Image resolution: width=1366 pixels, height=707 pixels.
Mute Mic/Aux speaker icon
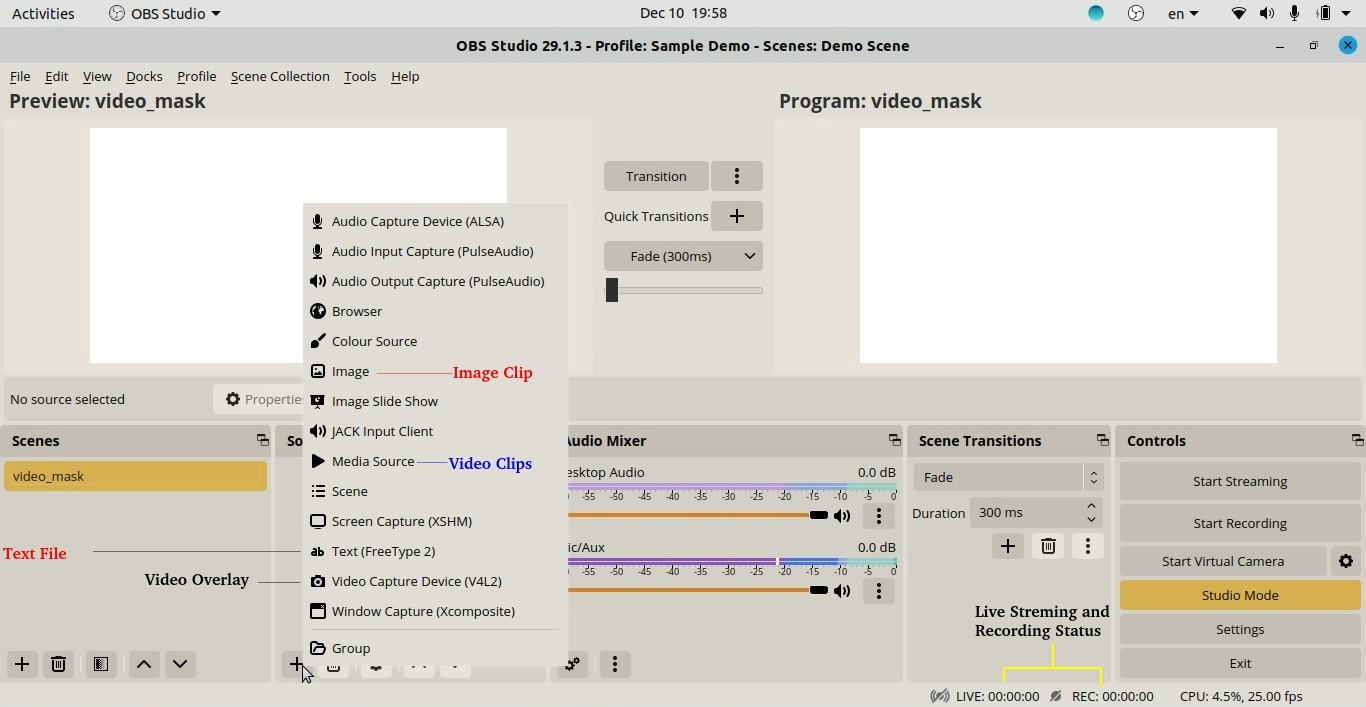pos(842,591)
